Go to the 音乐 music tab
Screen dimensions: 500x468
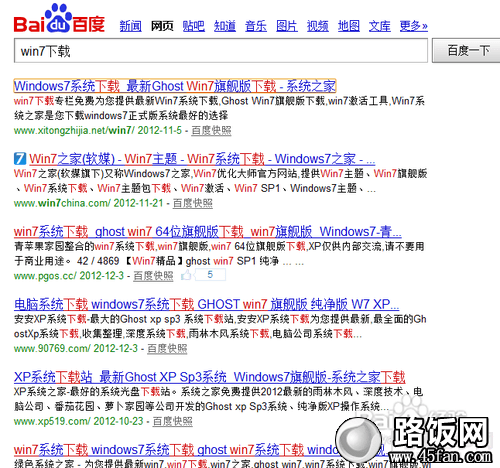click(256, 26)
